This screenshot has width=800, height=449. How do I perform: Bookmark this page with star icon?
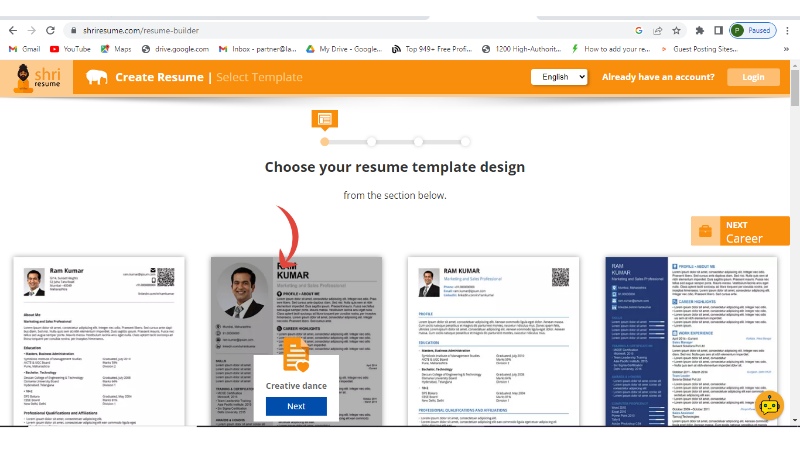pos(676,30)
